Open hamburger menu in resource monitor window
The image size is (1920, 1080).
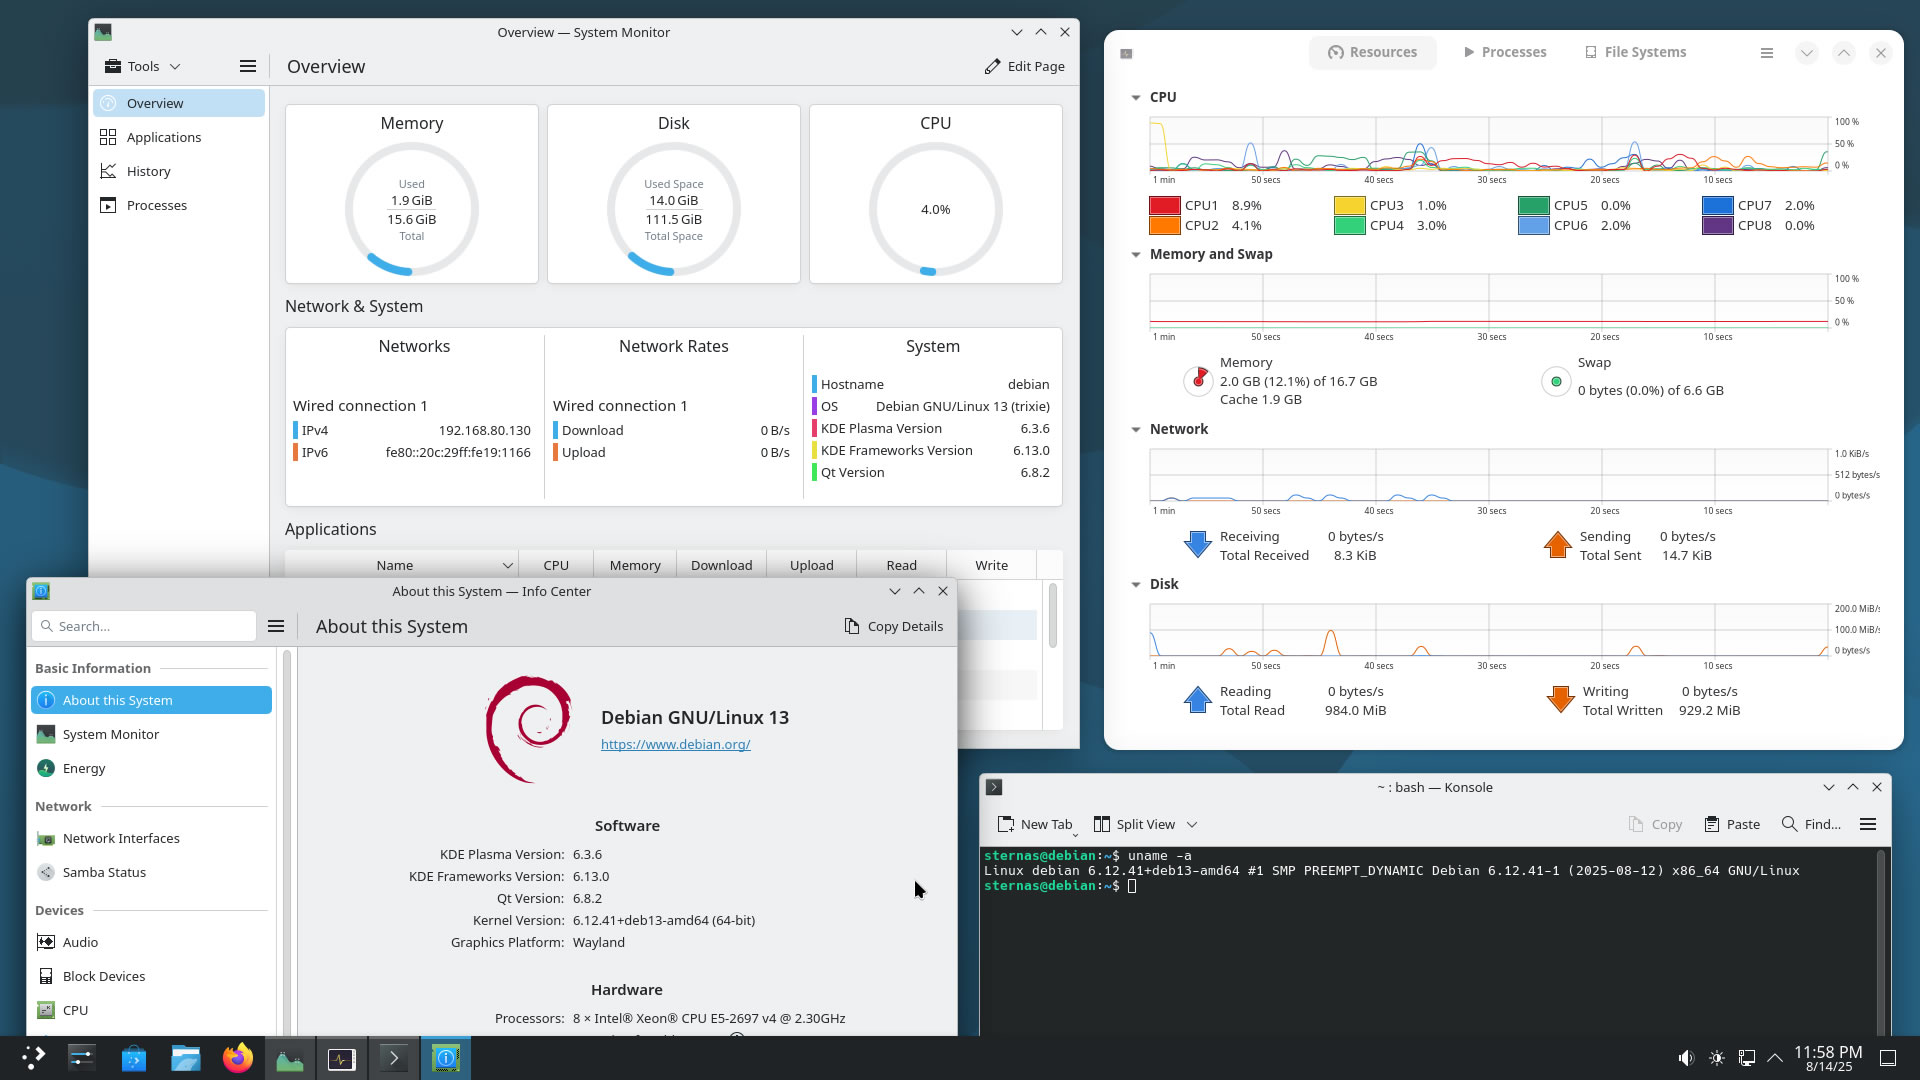(x=1767, y=53)
